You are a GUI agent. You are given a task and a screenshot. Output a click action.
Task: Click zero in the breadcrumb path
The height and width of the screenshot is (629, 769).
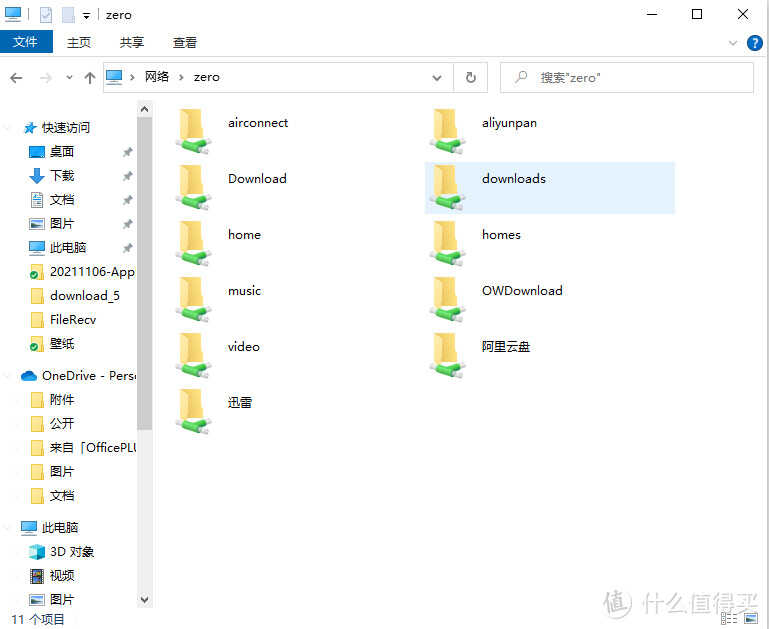tap(206, 77)
